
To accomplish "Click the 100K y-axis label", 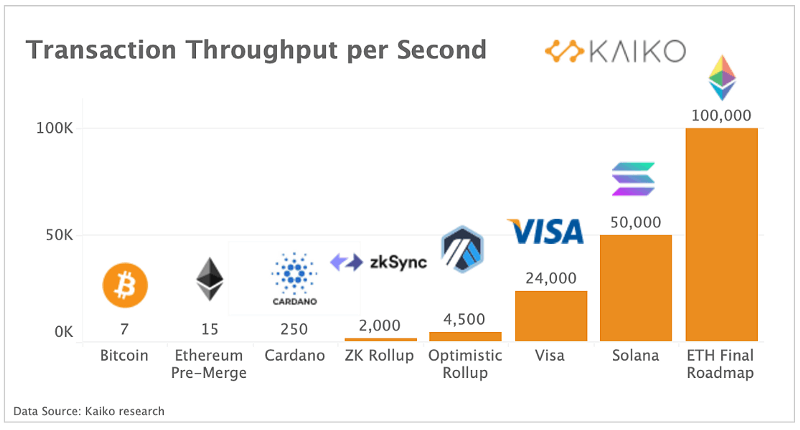I will 53,129.
